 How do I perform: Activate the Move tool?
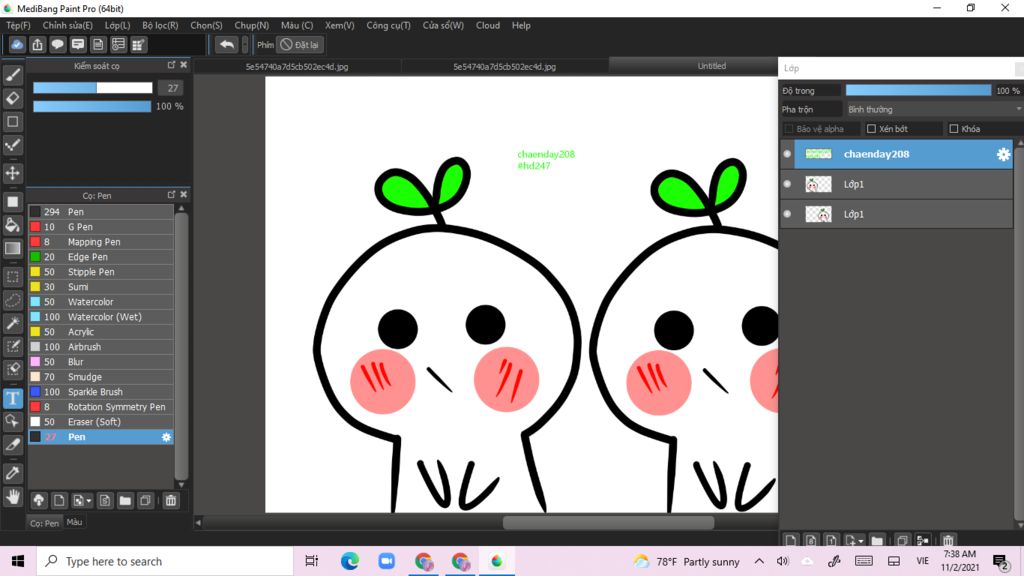[12, 173]
